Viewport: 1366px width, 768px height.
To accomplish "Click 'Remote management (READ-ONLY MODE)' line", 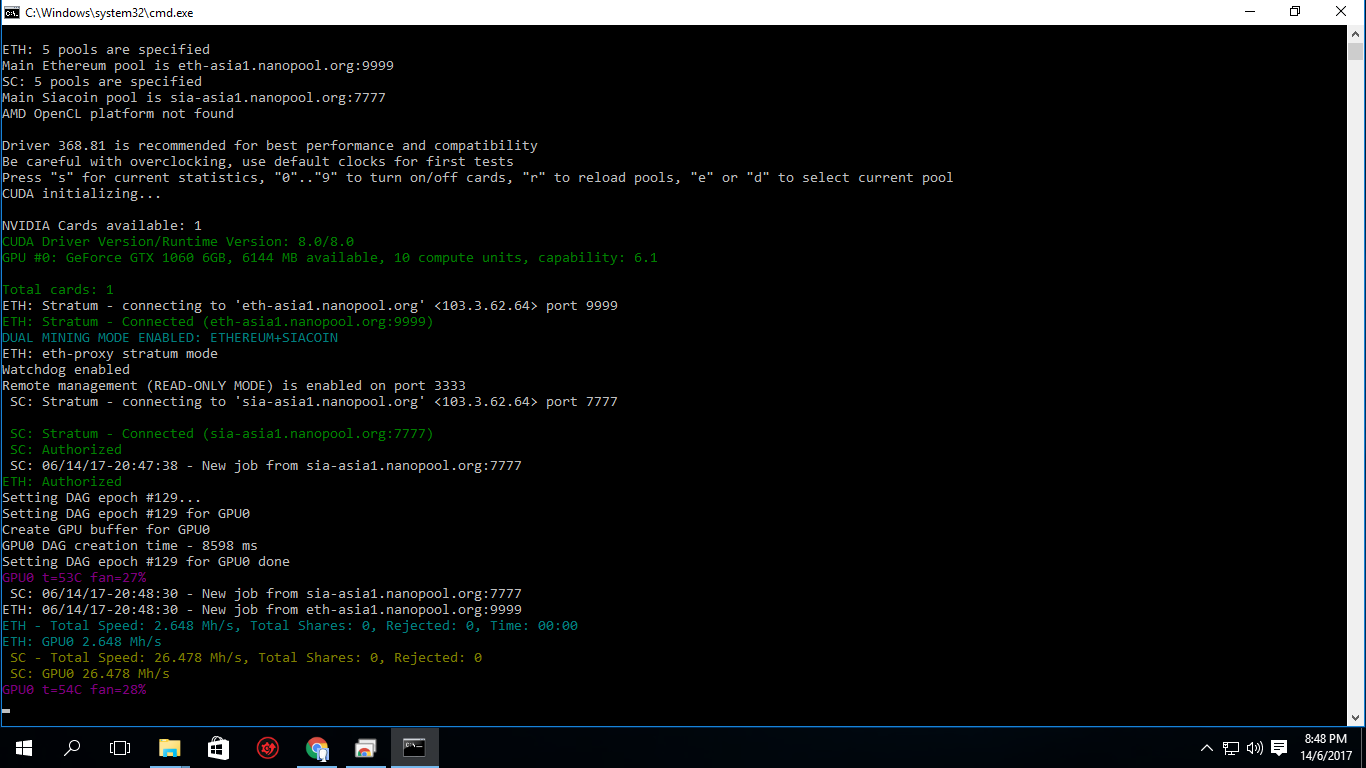I will [x=234, y=386].
